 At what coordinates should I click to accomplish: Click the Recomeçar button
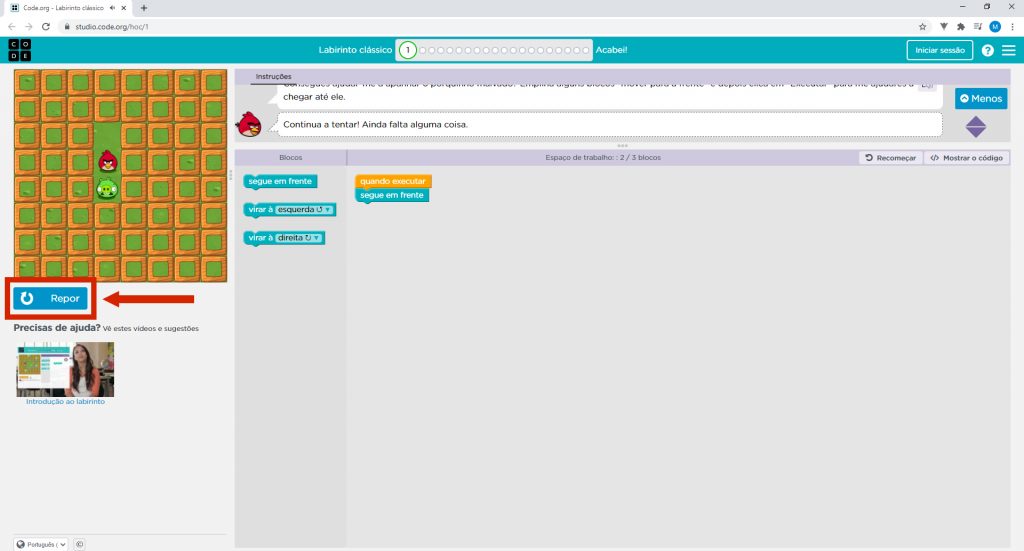click(891, 158)
